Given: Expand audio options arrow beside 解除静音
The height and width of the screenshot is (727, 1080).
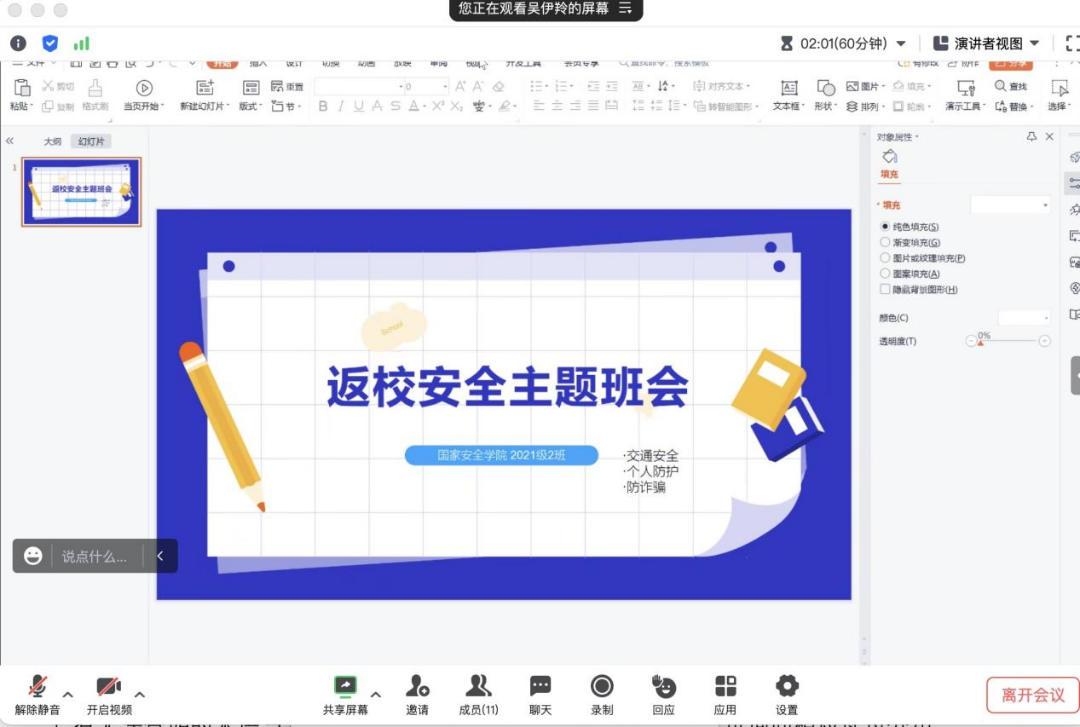Looking at the screenshot, I should 68,694.
